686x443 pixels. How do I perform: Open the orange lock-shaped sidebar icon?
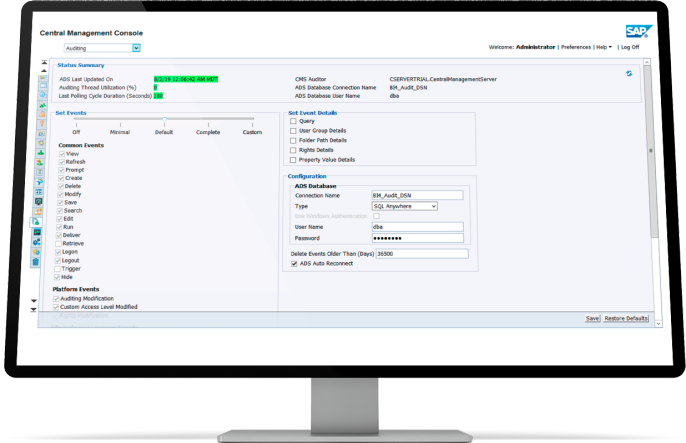[42, 114]
